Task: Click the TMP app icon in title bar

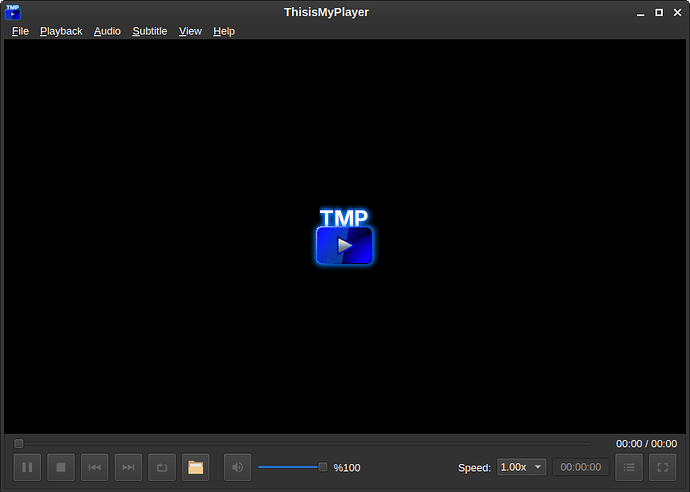Action: pyautogui.click(x=13, y=12)
